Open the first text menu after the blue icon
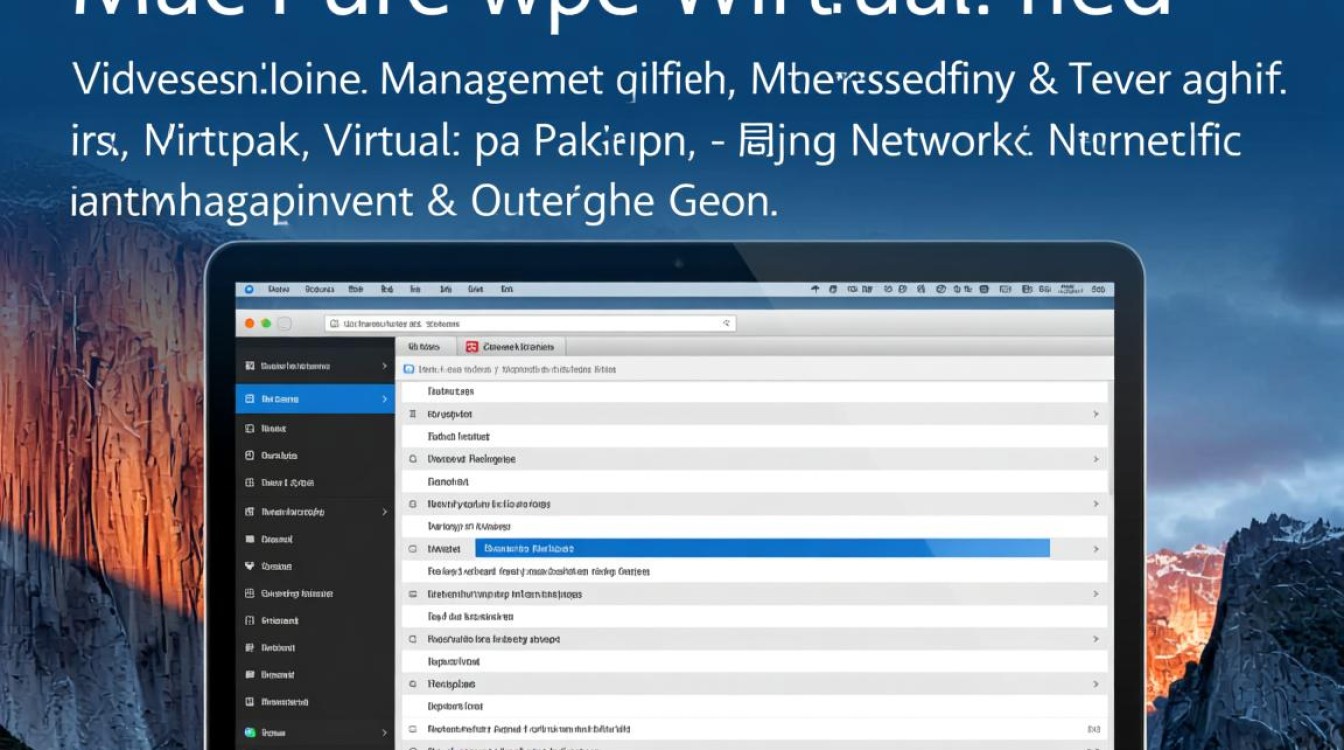 point(278,289)
